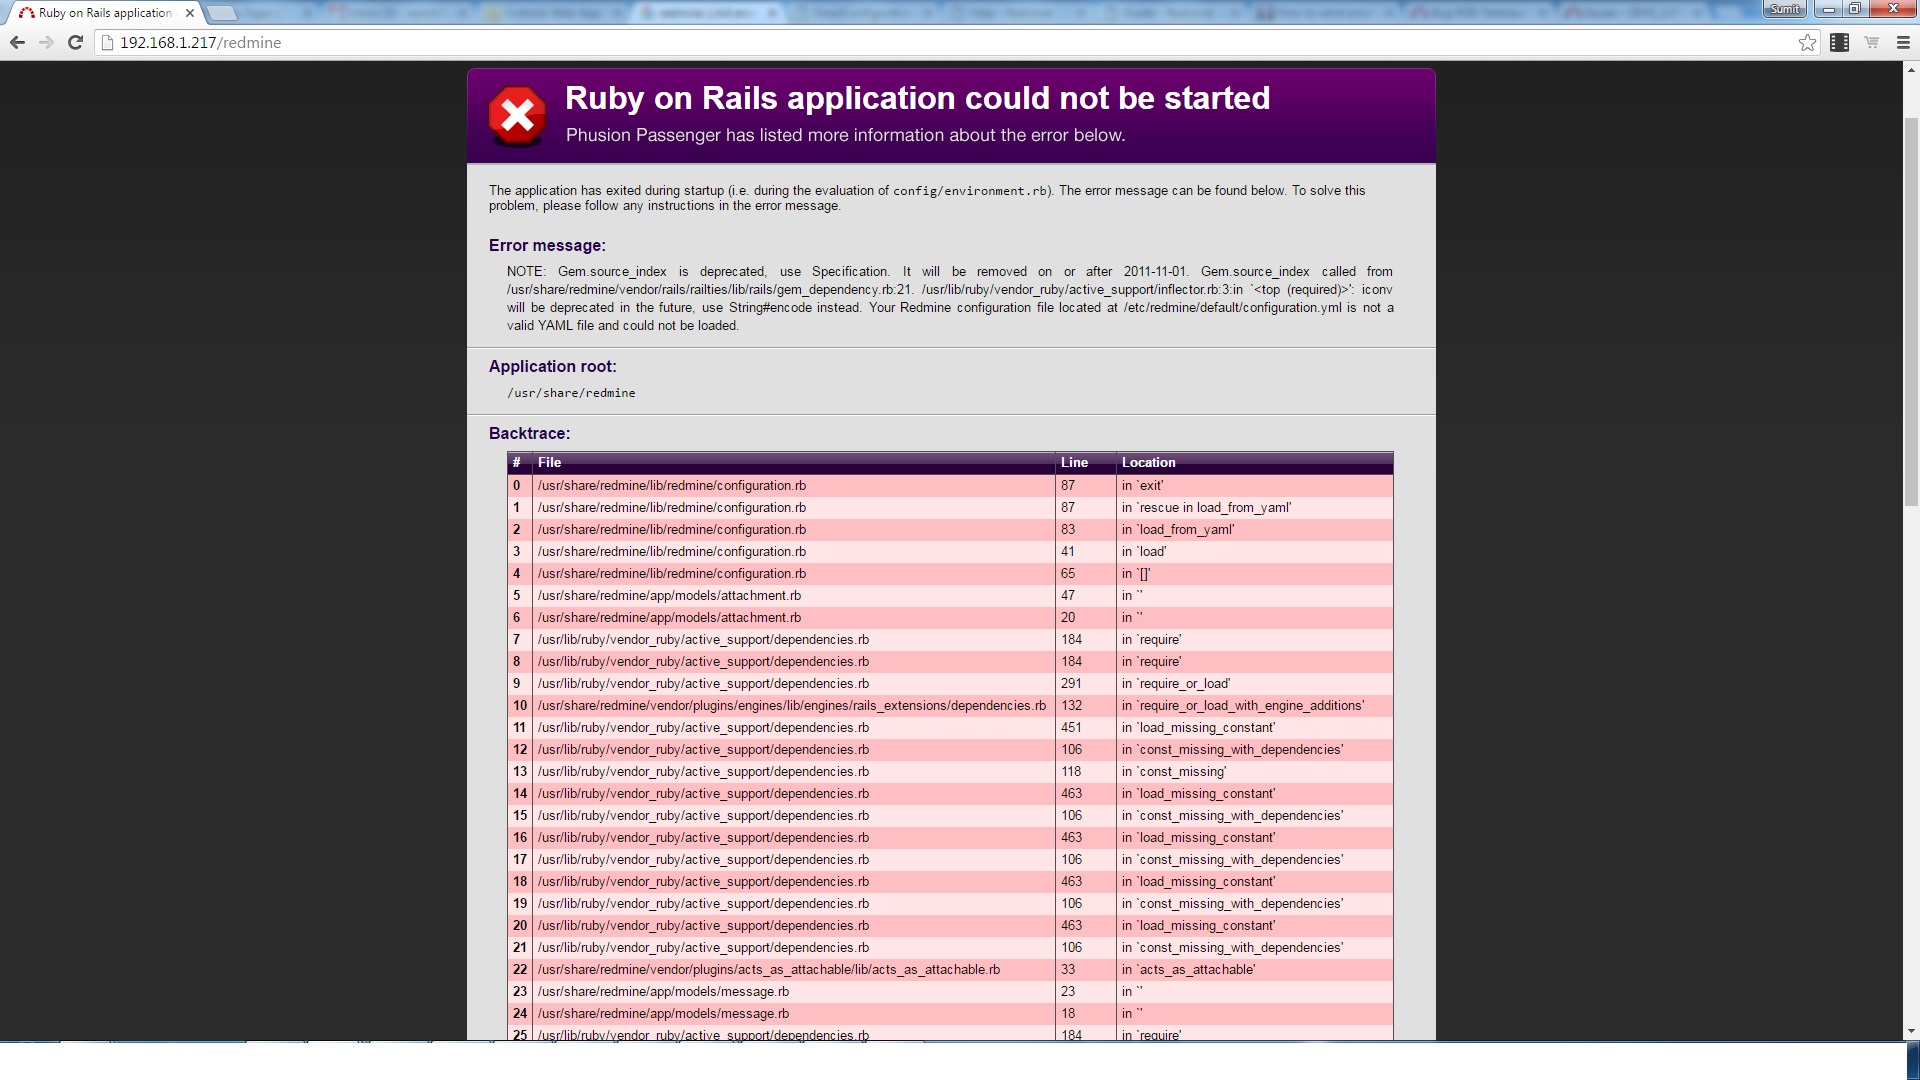The width and height of the screenshot is (1920, 1080).
Task: Click the 'Backtrace:' heading
Action: pos(529,433)
